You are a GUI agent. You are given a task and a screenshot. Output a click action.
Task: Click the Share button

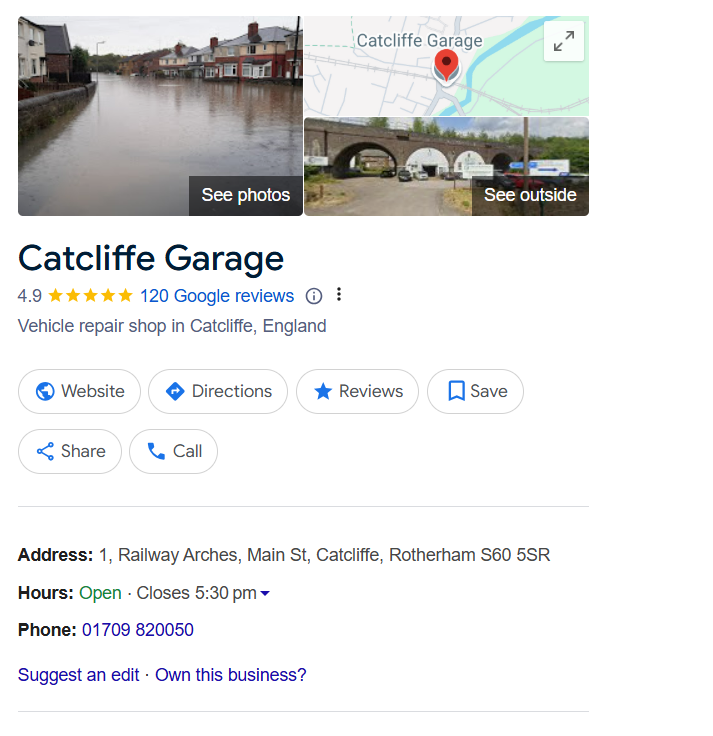pyautogui.click(x=70, y=452)
